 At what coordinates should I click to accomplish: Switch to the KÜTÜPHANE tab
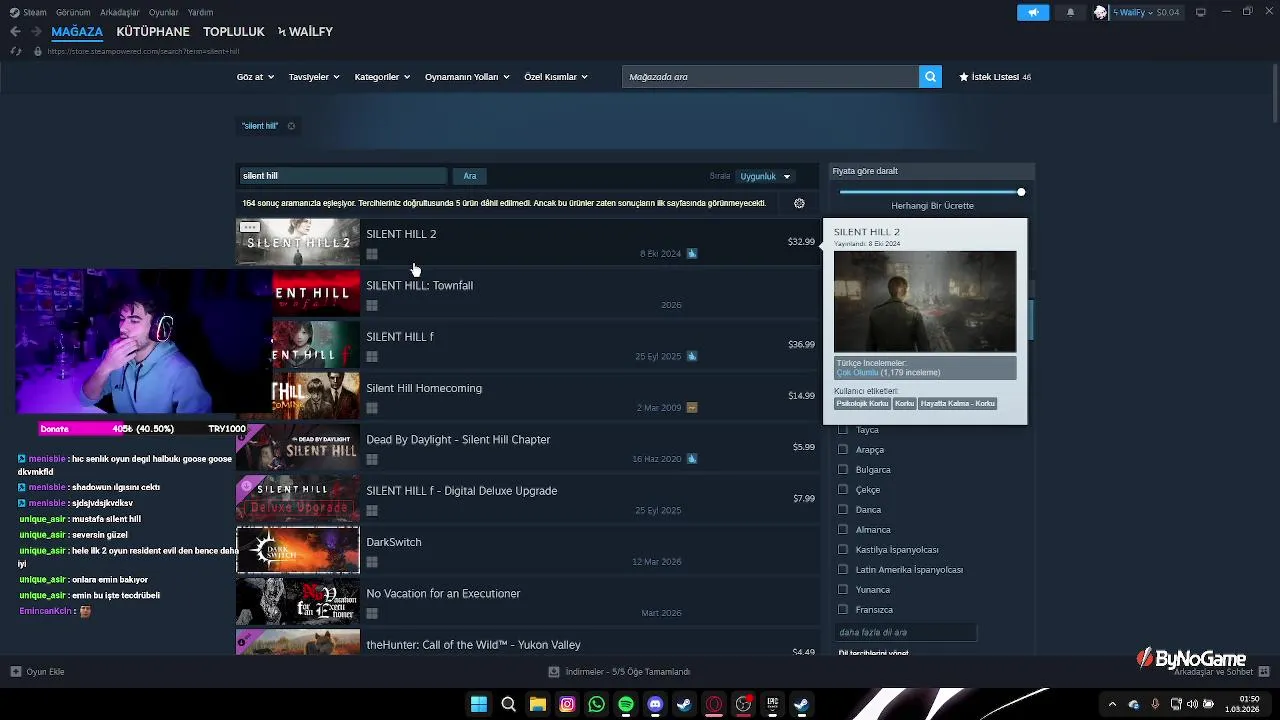(x=153, y=32)
